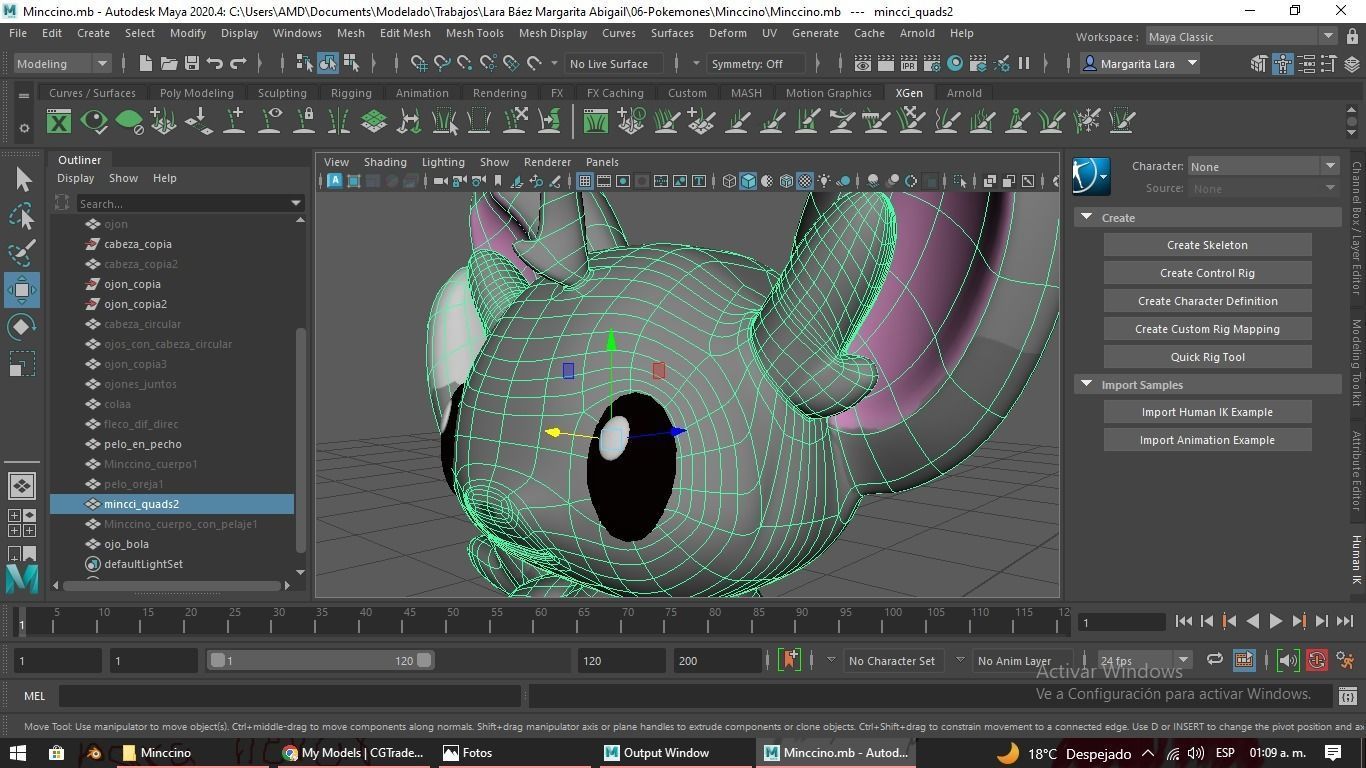The width and height of the screenshot is (1366, 768).
Task: Click the viewport camera select icon
Action: (x=440, y=181)
